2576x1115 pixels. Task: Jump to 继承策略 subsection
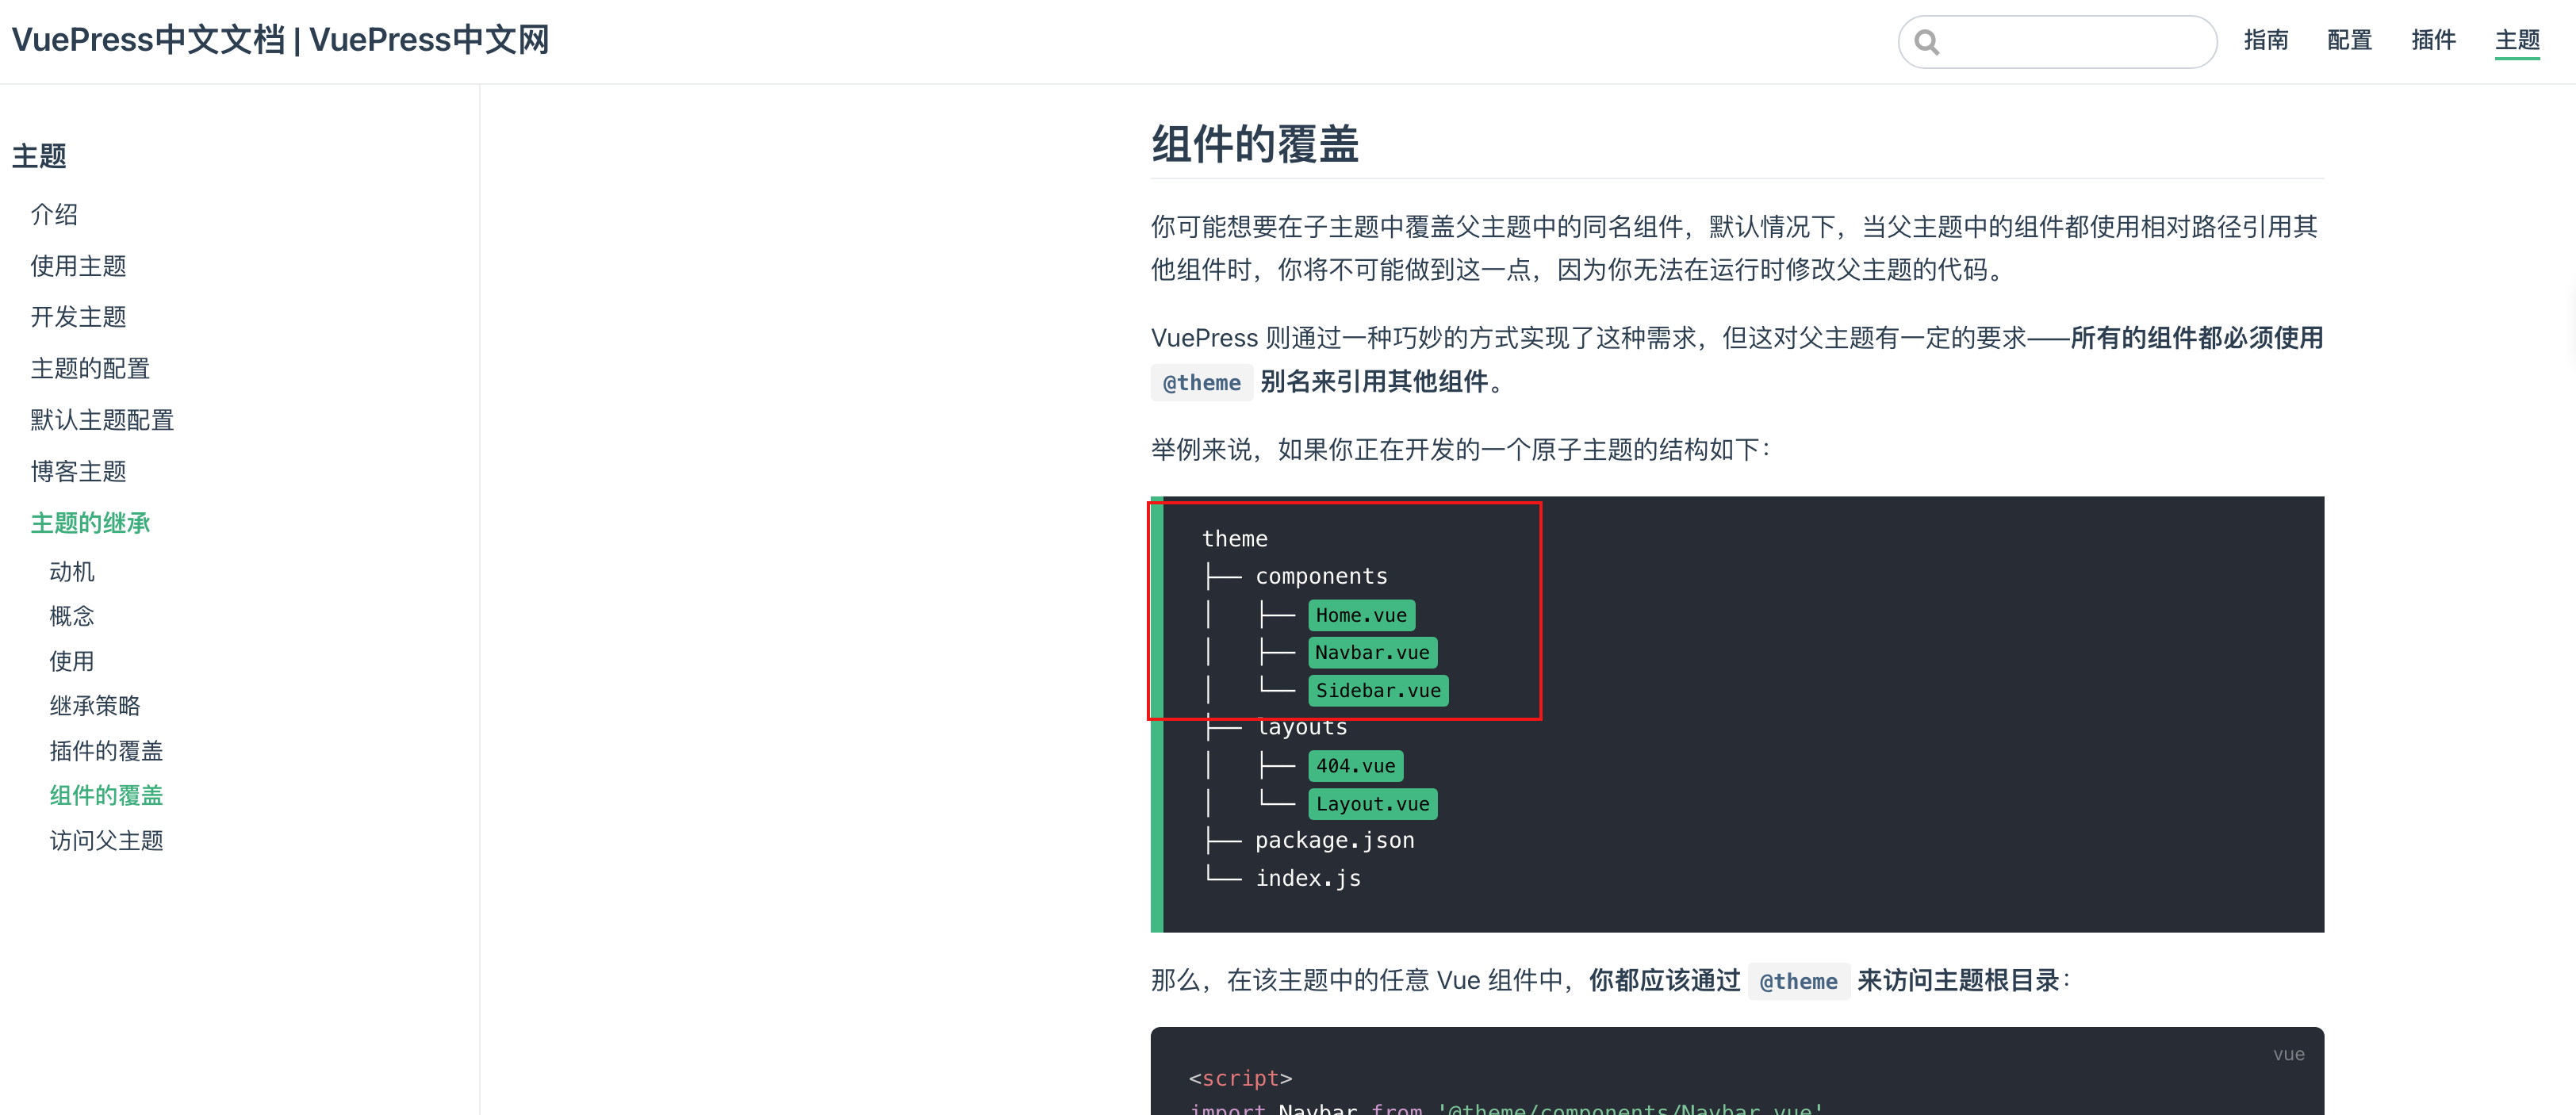point(95,706)
